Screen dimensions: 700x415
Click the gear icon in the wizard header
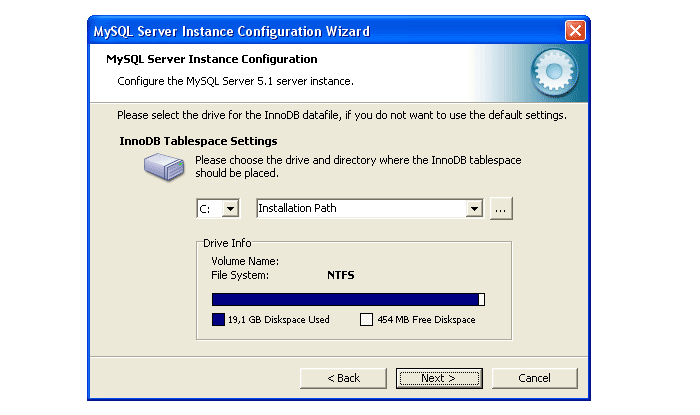tap(549, 71)
